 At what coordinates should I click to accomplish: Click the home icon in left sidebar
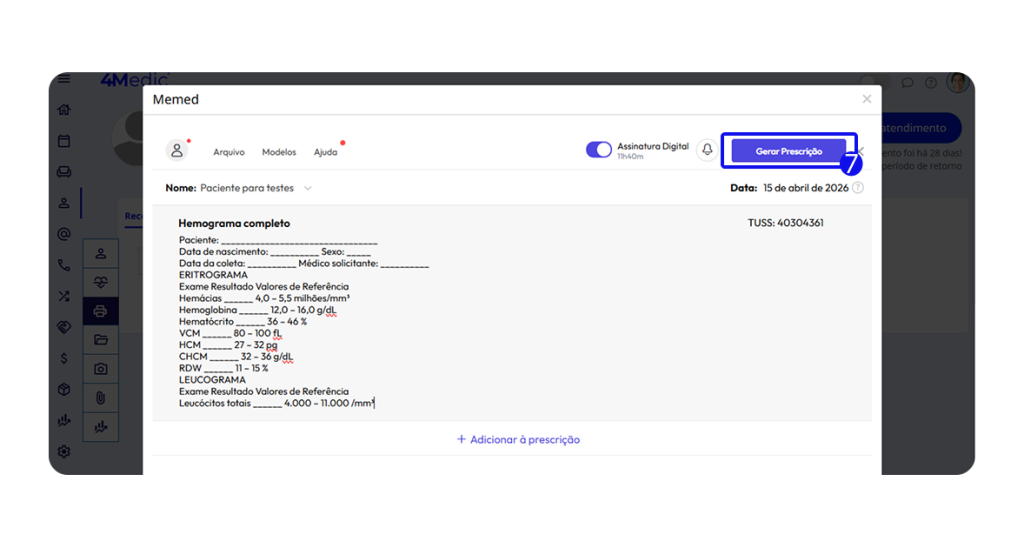pyautogui.click(x=64, y=109)
